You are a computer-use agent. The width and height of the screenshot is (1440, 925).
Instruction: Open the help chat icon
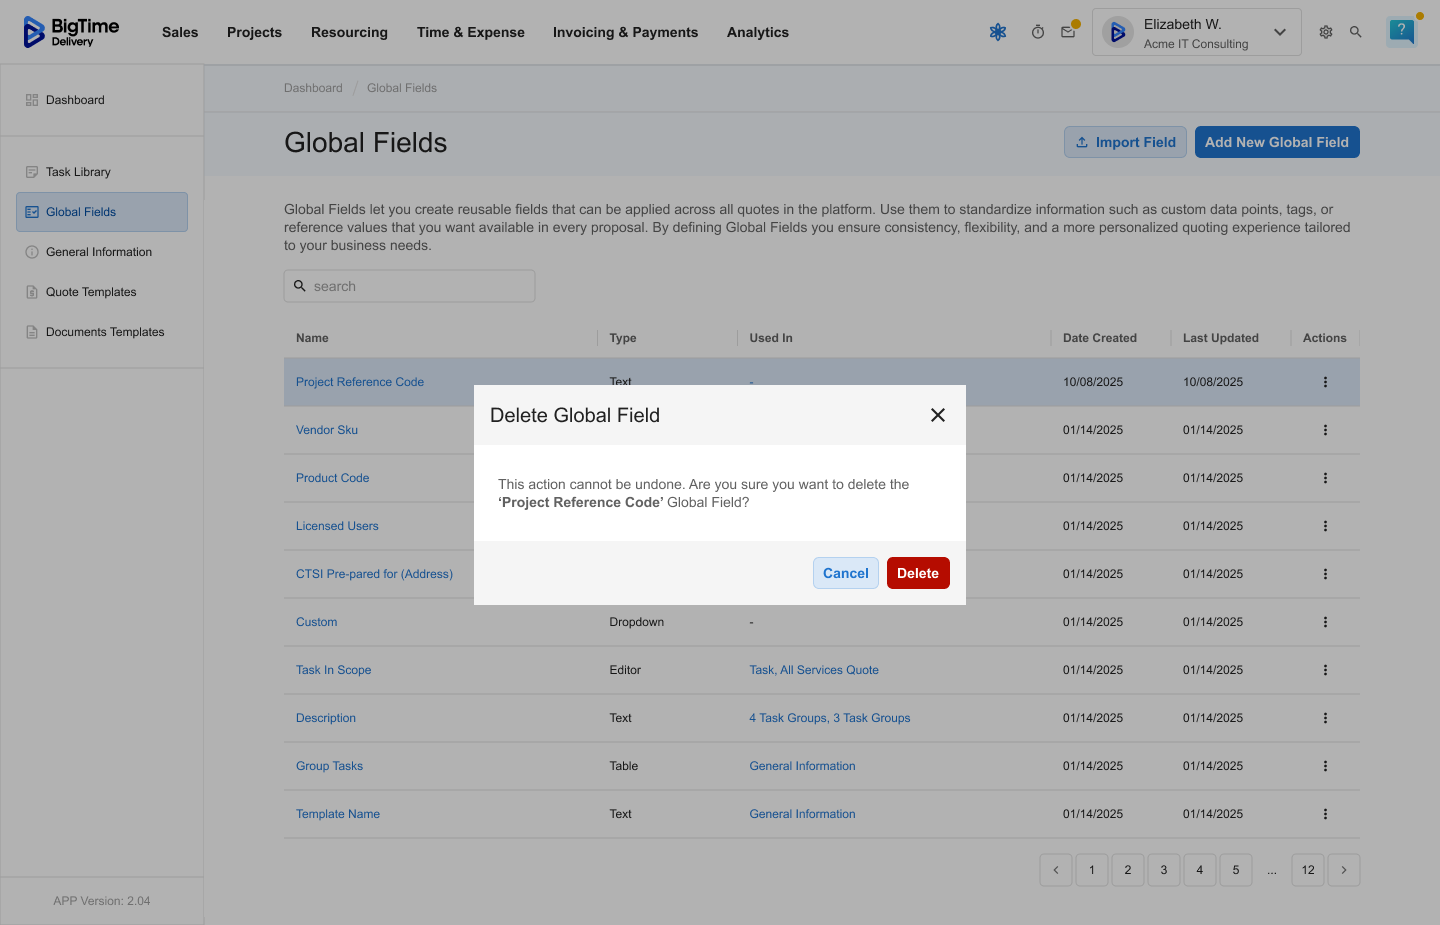[x=1402, y=31]
